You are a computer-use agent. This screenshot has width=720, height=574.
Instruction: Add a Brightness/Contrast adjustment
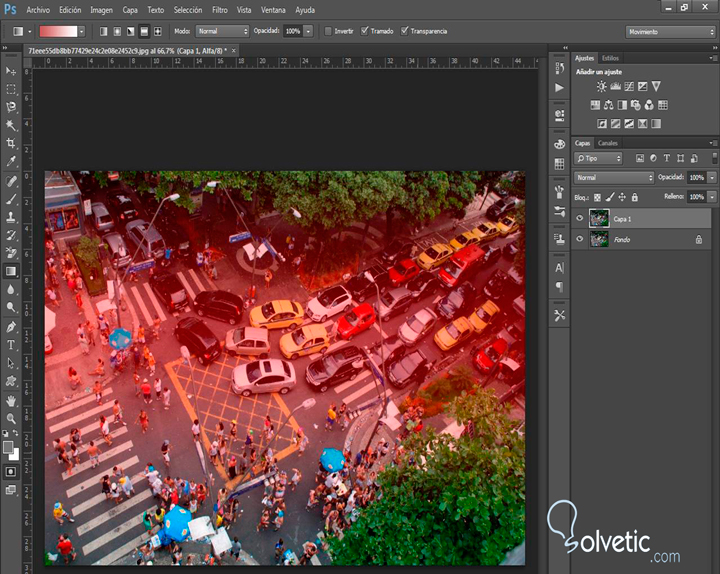click(x=602, y=87)
